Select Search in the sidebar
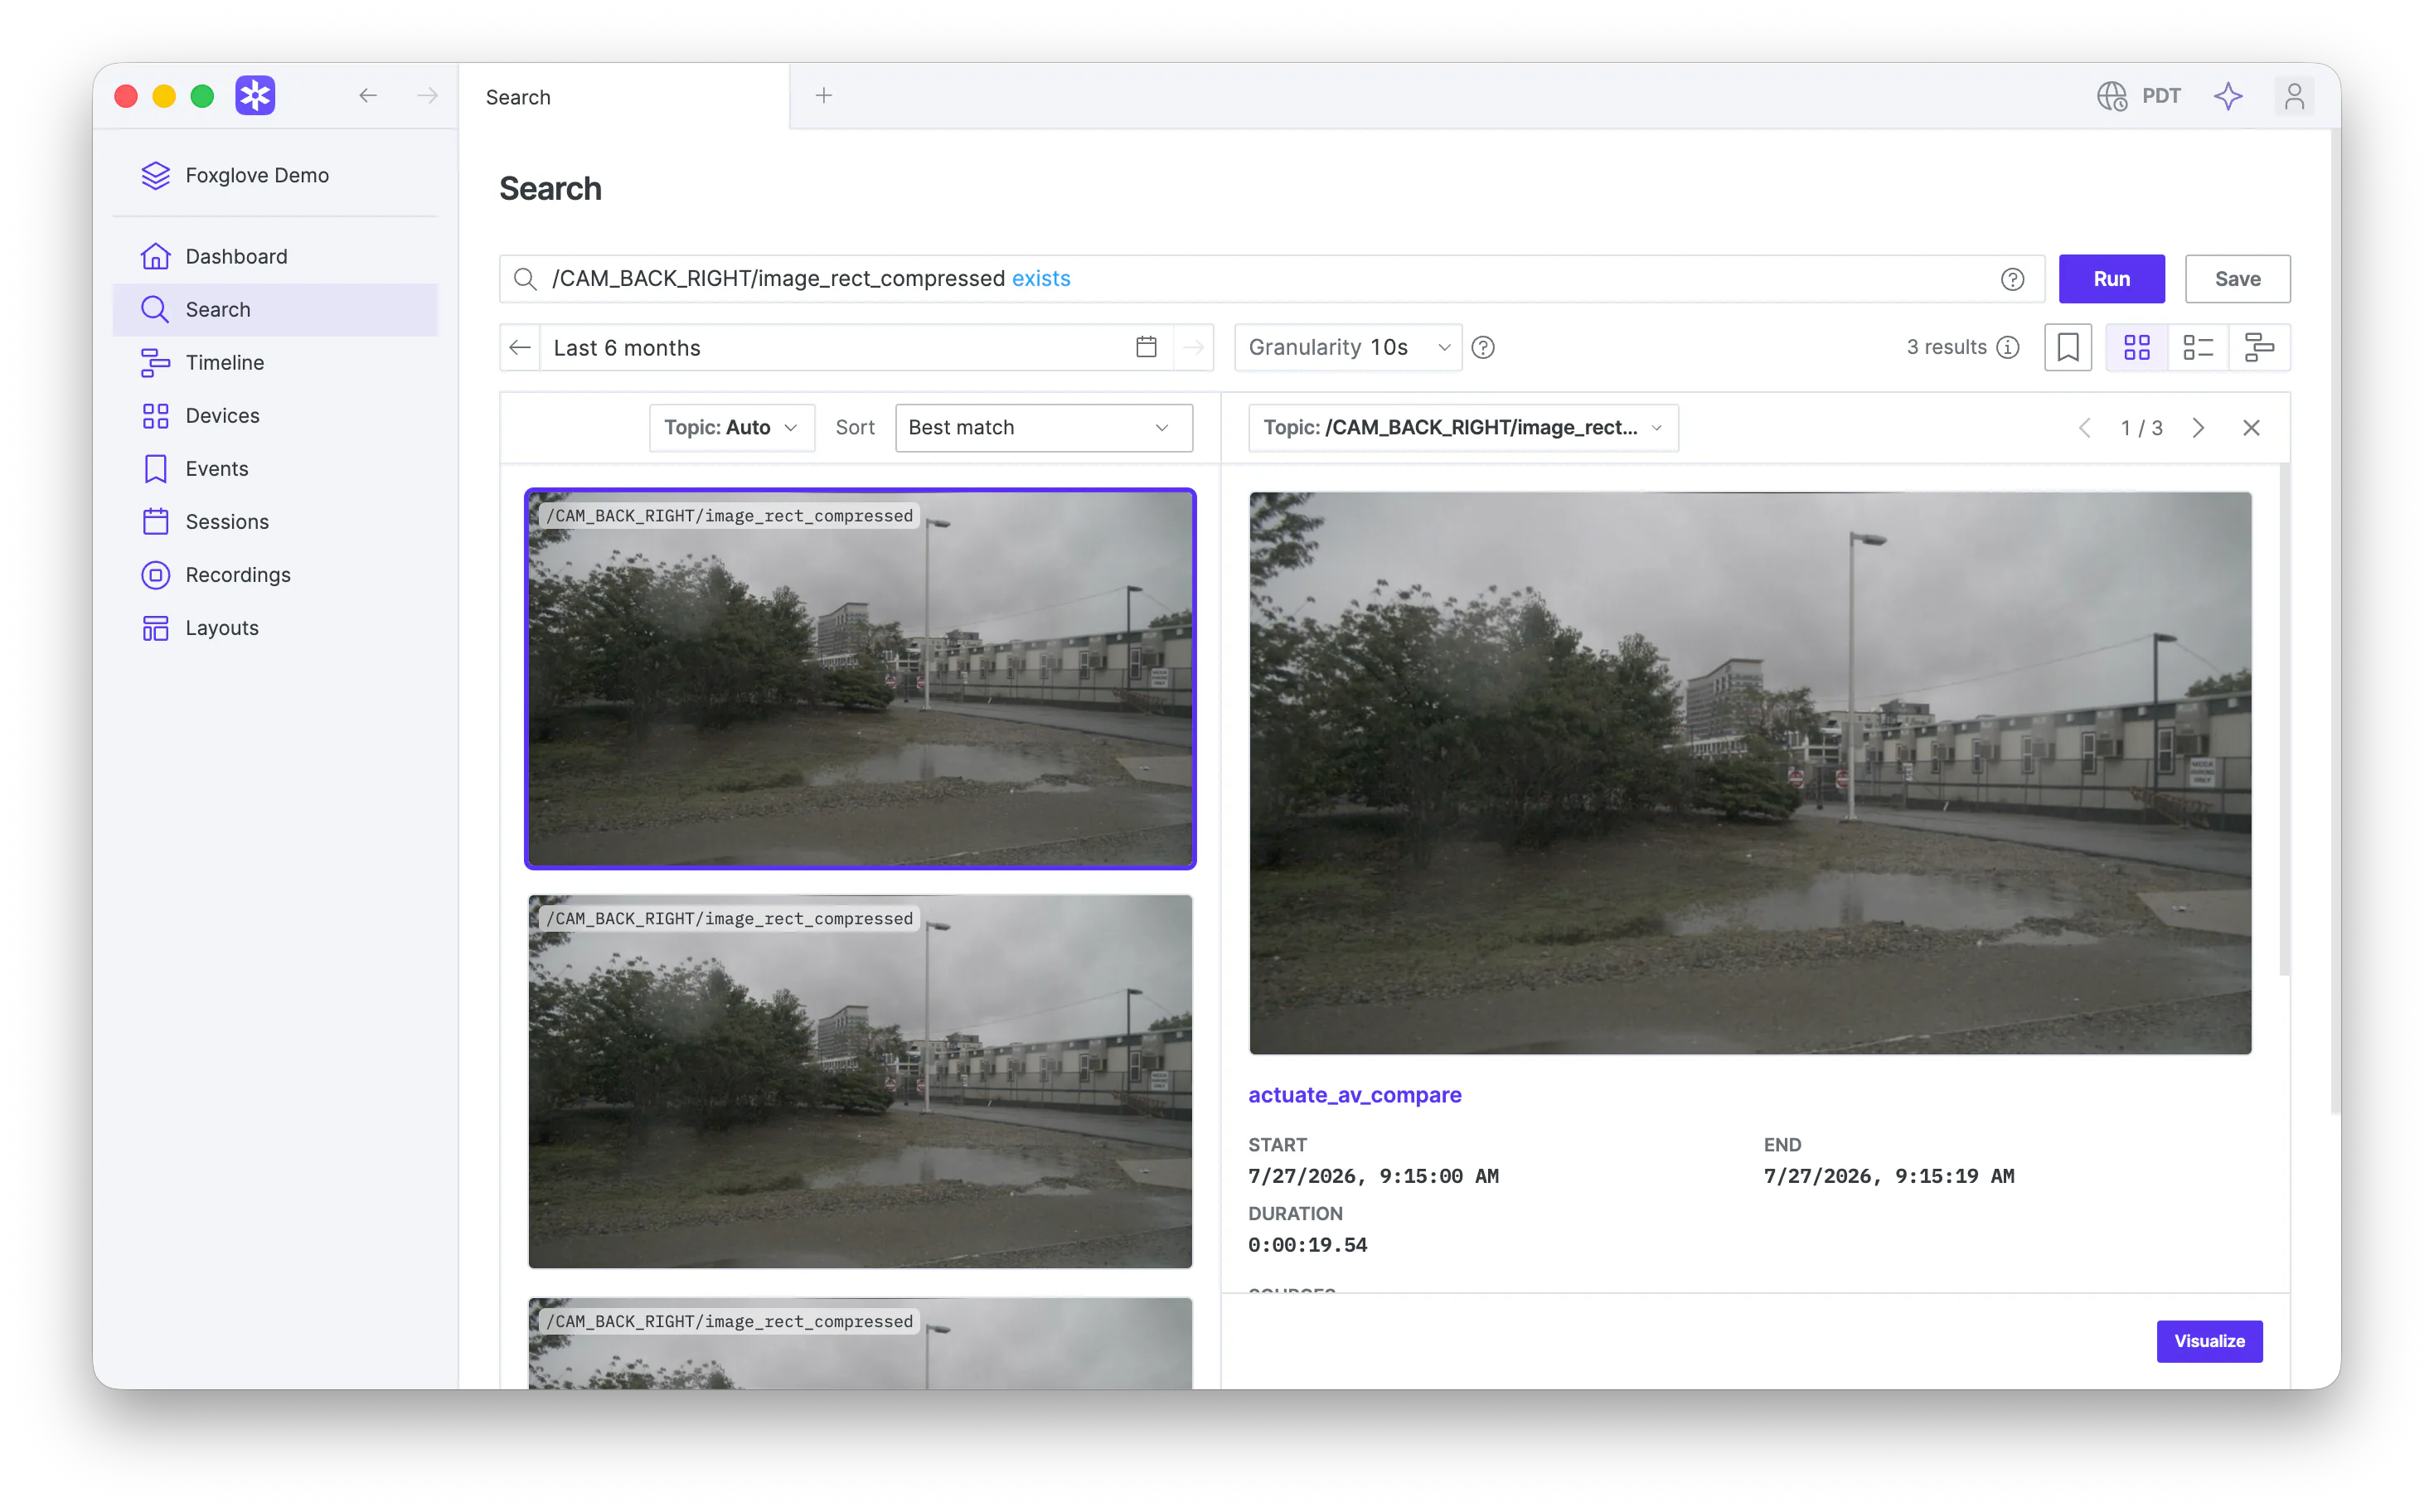This screenshot has width=2434, height=1512. pyautogui.click(x=275, y=309)
